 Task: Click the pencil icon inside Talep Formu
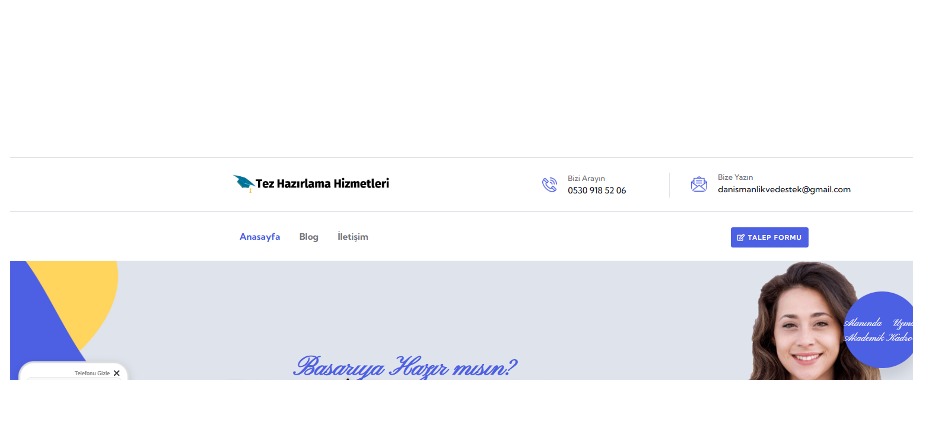[740, 237]
